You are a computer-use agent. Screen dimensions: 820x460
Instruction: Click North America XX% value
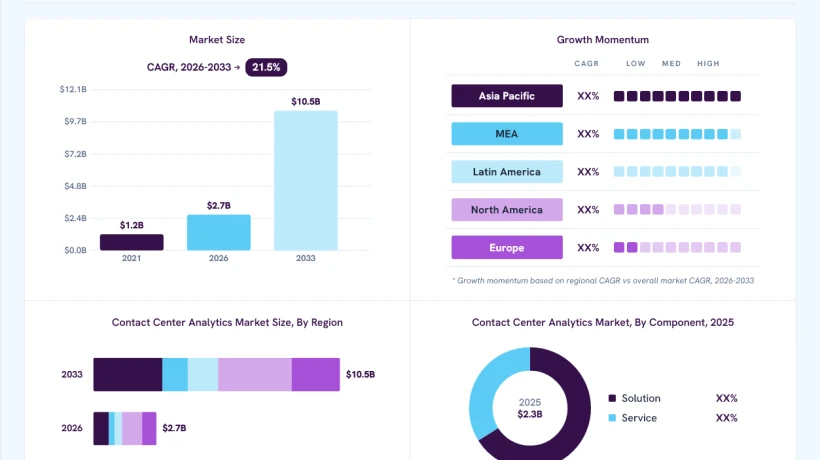[588, 210]
